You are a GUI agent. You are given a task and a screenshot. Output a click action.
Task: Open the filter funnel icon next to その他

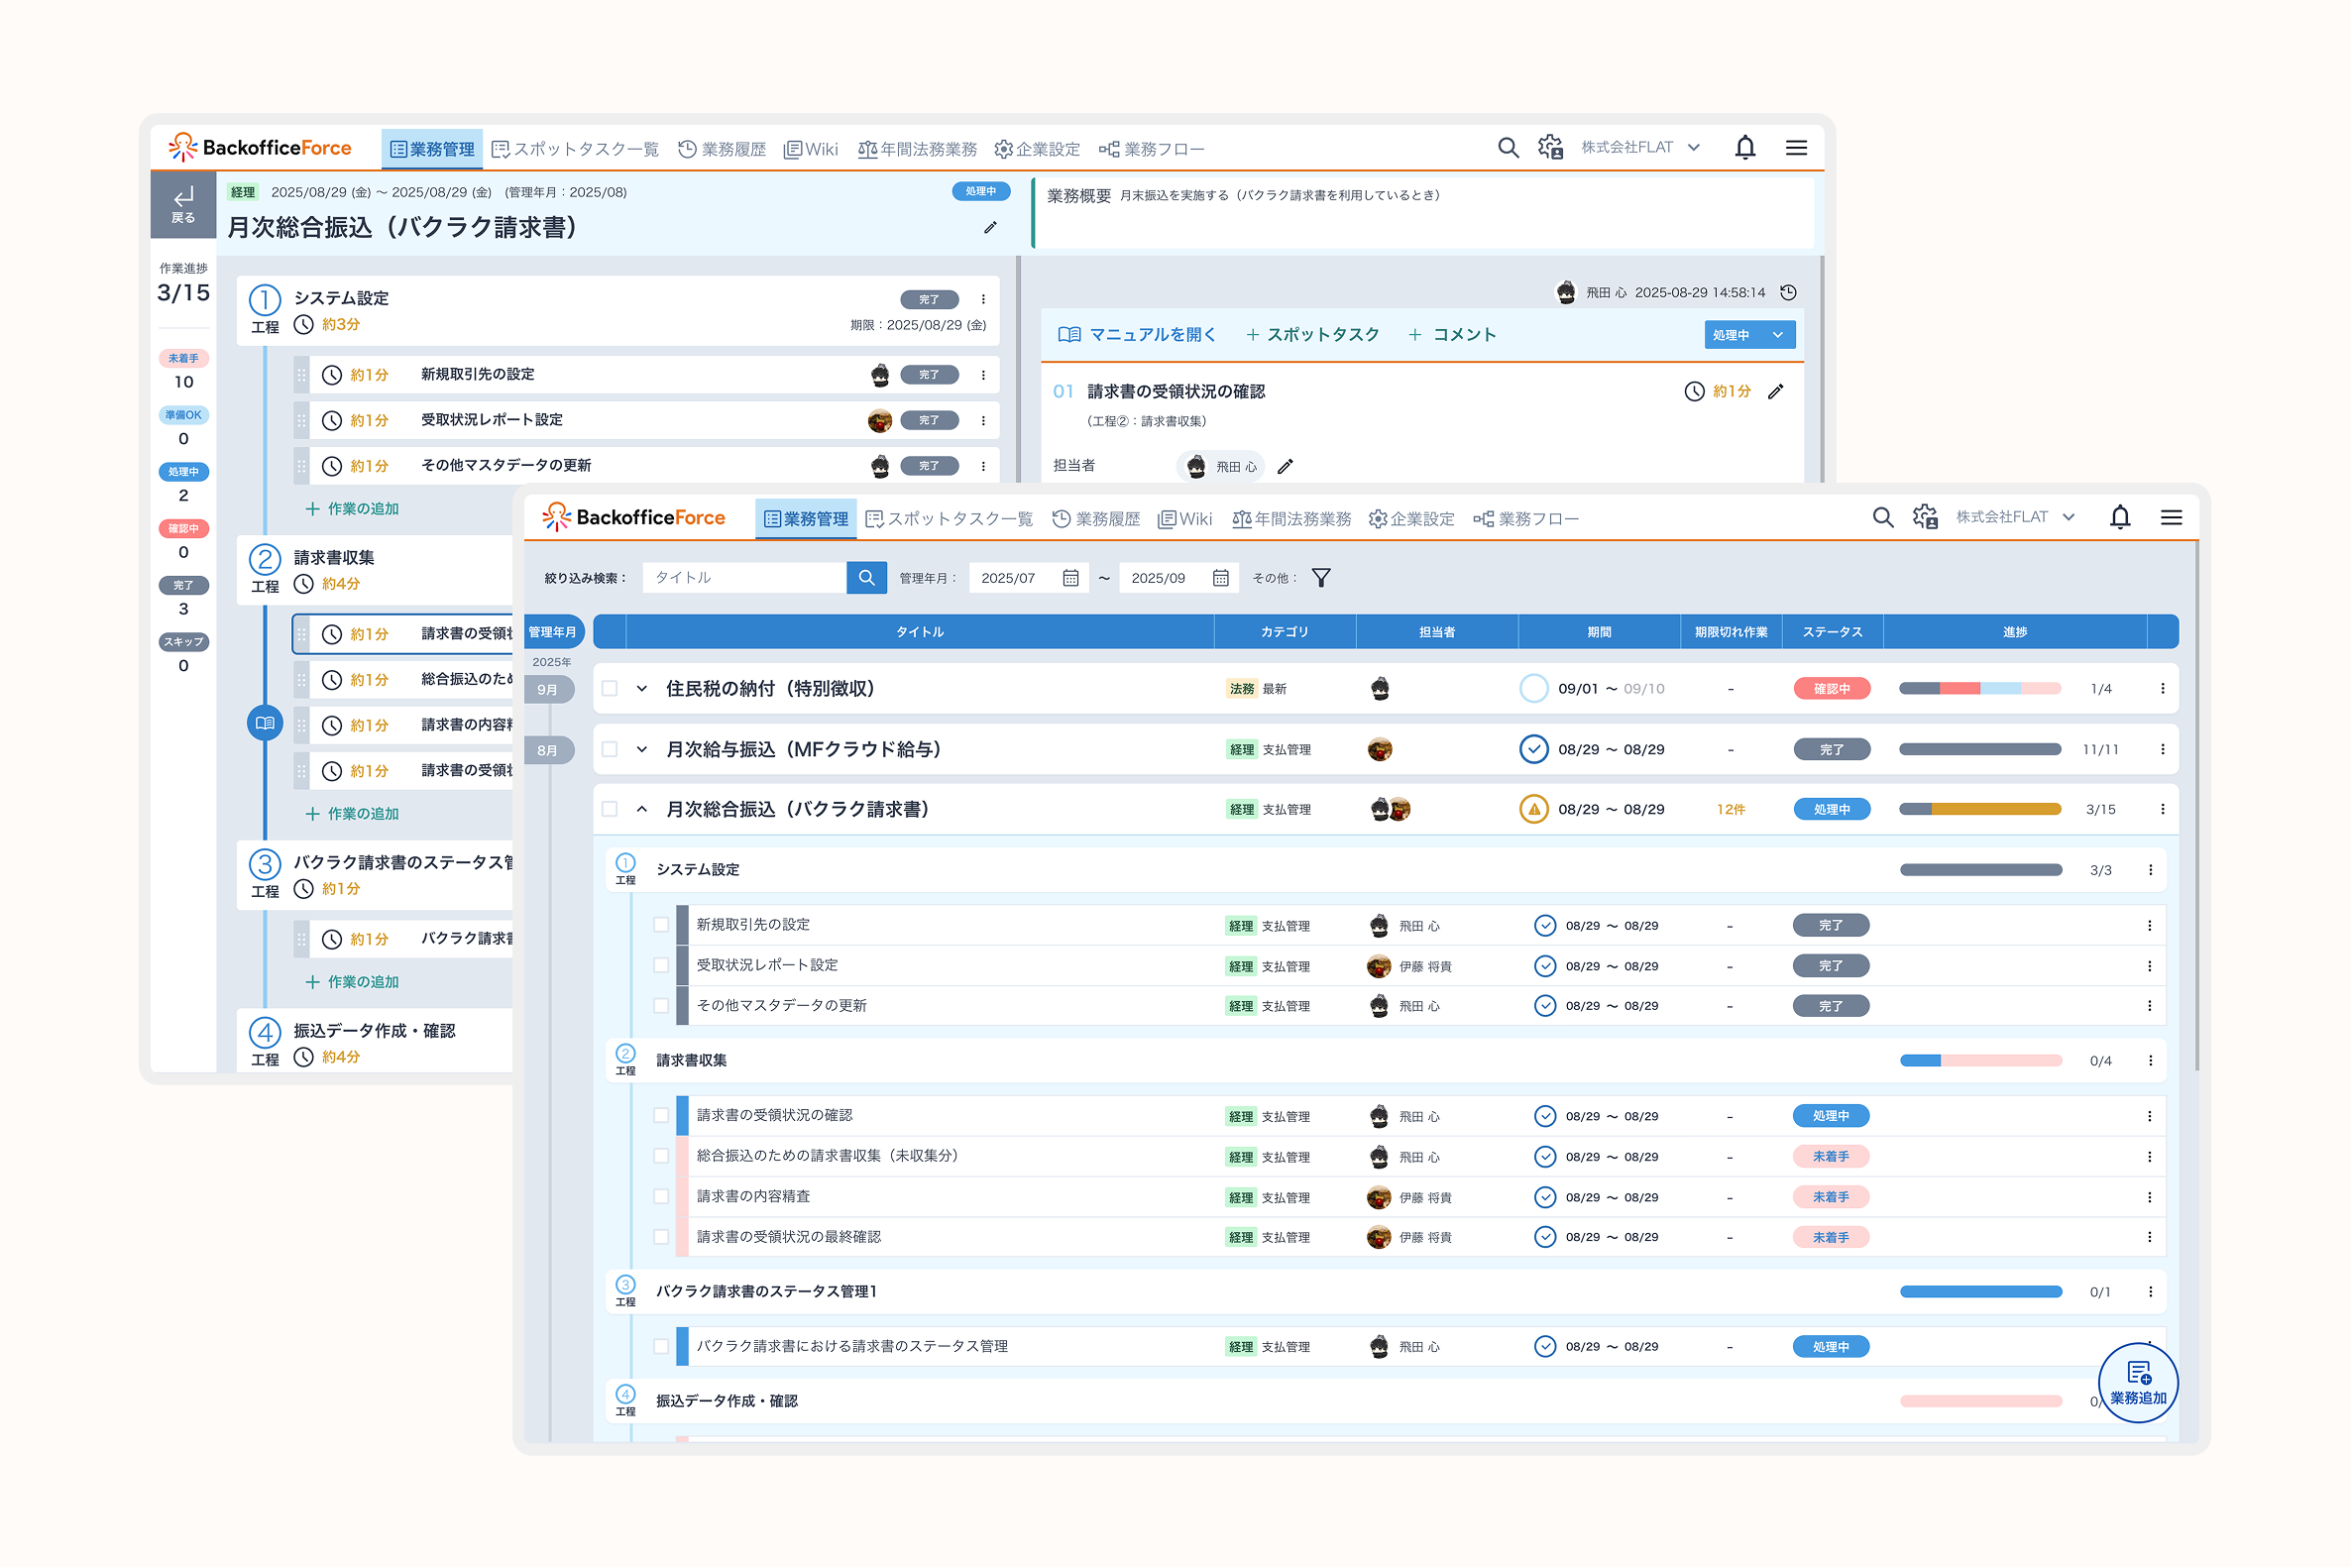[x=1322, y=577]
